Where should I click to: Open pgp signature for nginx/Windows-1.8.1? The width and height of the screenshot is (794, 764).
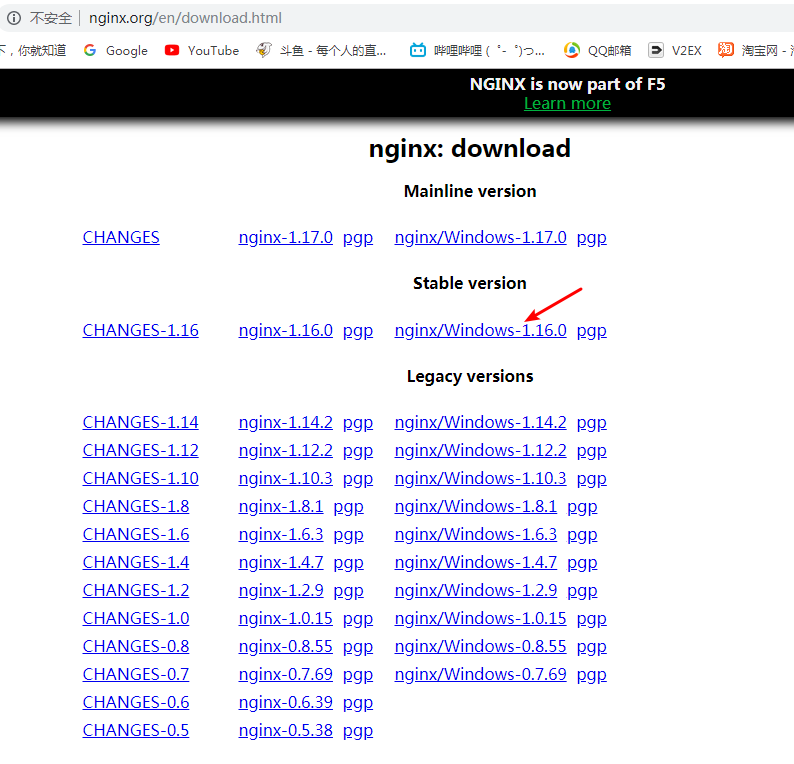pyautogui.click(x=582, y=507)
